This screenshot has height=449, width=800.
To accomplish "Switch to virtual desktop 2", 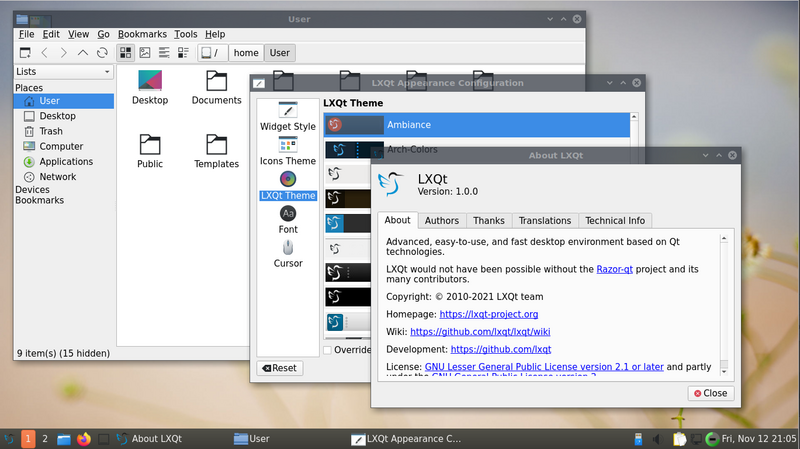I will pos(45,438).
